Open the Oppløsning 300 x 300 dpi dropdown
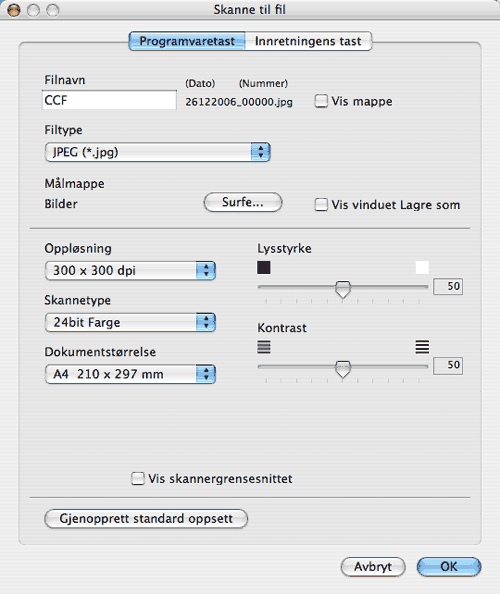The width and height of the screenshot is (500, 594). 130,270
